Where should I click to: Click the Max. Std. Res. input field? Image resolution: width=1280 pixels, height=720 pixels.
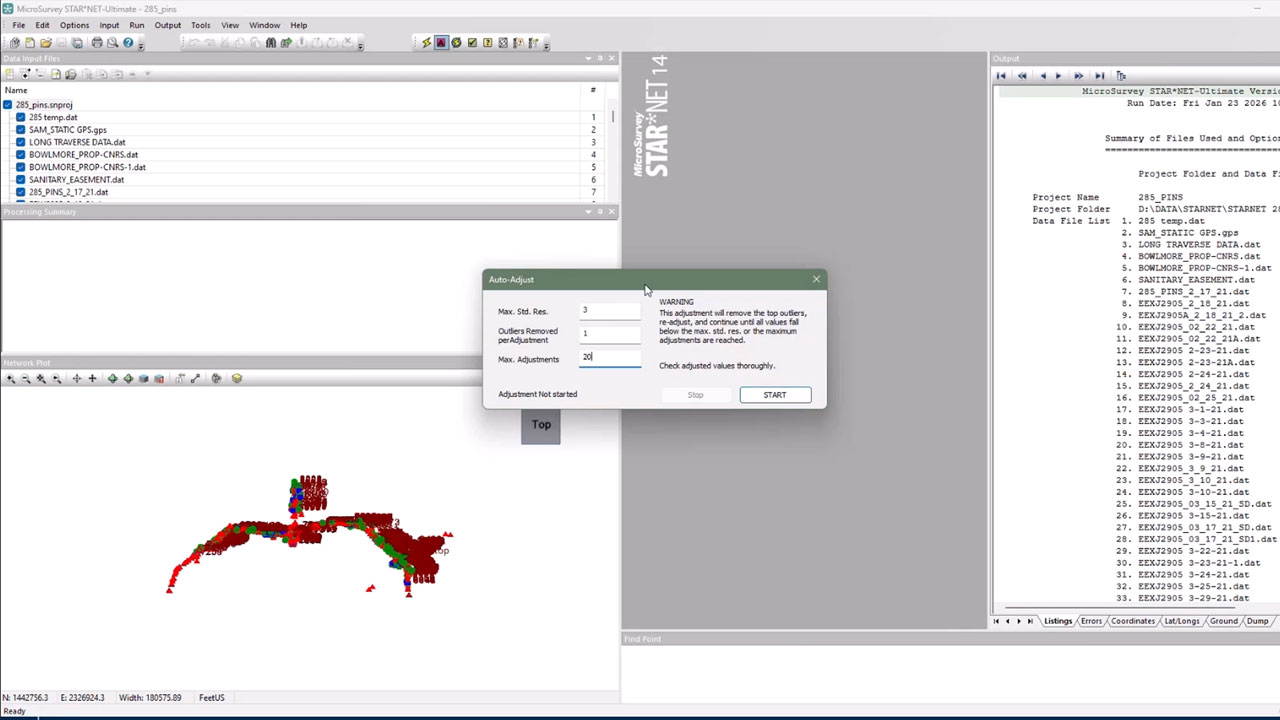coord(610,311)
